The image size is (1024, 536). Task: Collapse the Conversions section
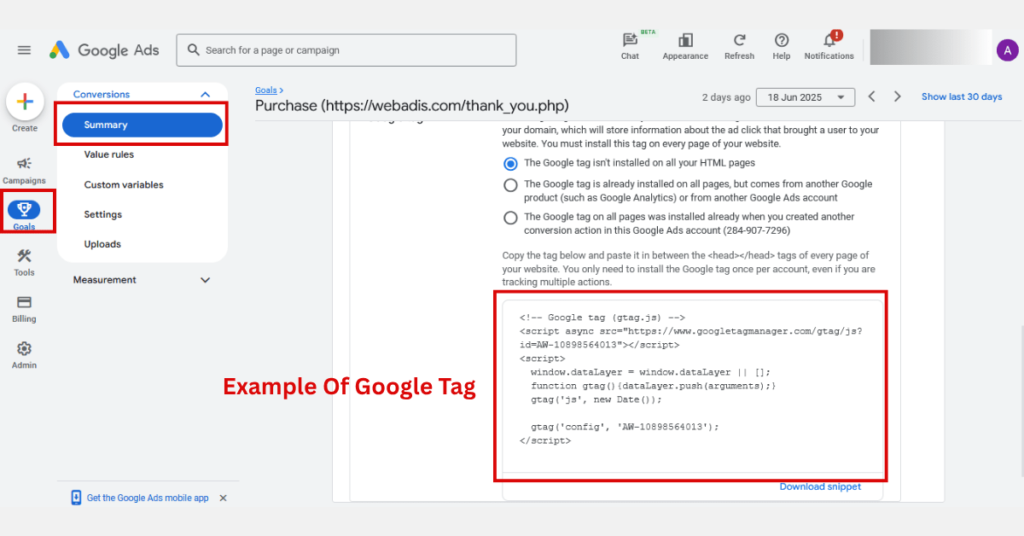pyautogui.click(x=205, y=95)
